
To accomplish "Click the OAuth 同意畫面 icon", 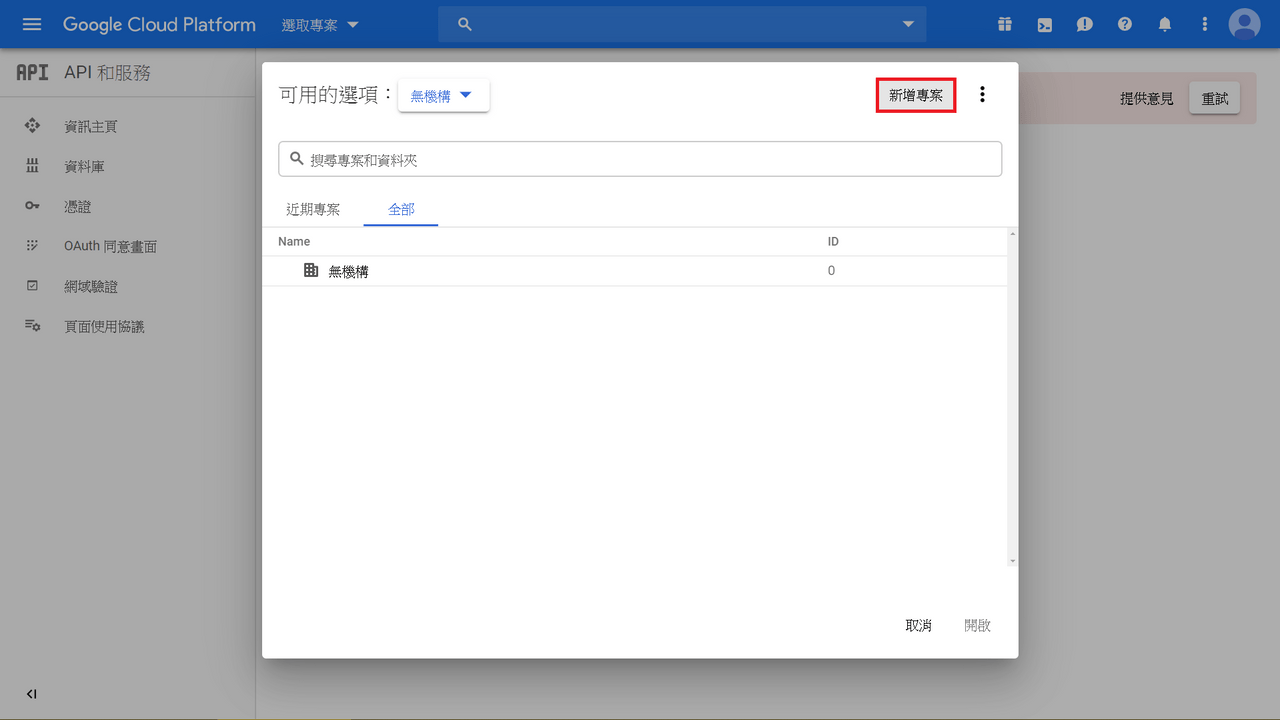I will coord(32,246).
